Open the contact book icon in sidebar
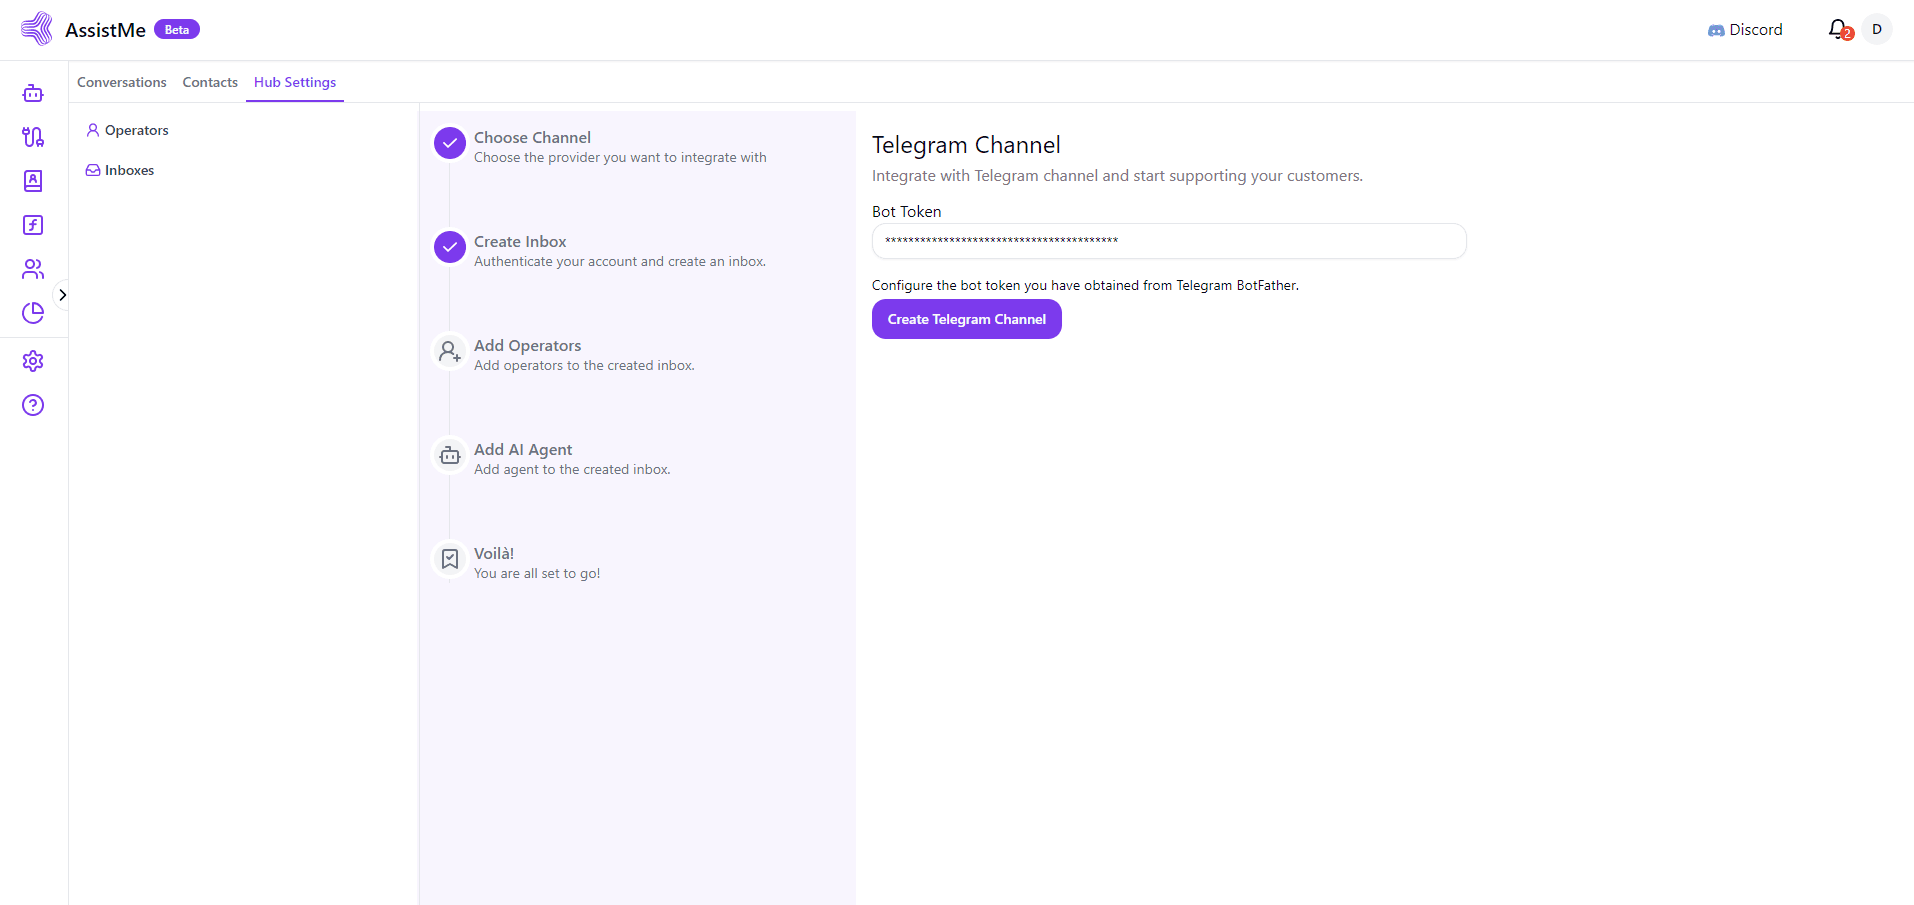1914x905 pixels. click(33, 181)
